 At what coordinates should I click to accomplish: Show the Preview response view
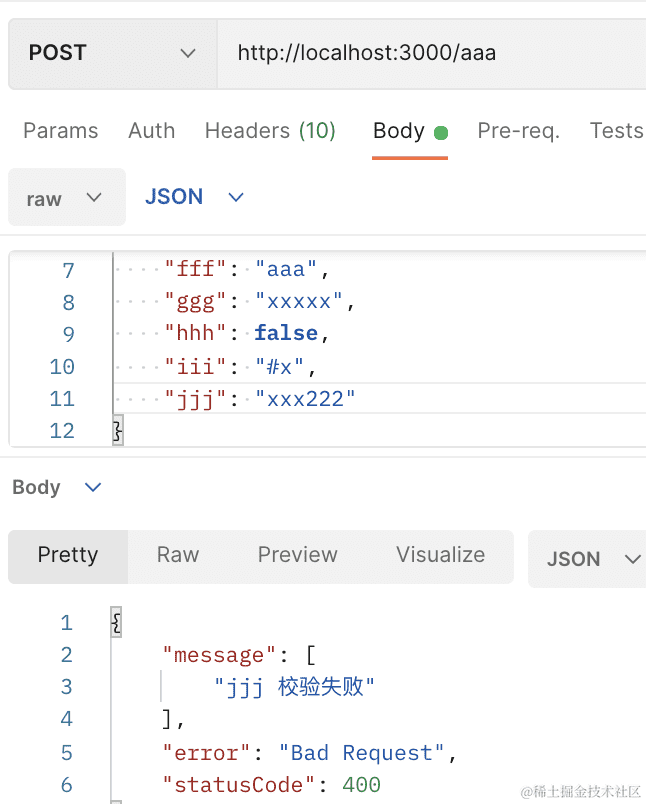coord(297,555)
